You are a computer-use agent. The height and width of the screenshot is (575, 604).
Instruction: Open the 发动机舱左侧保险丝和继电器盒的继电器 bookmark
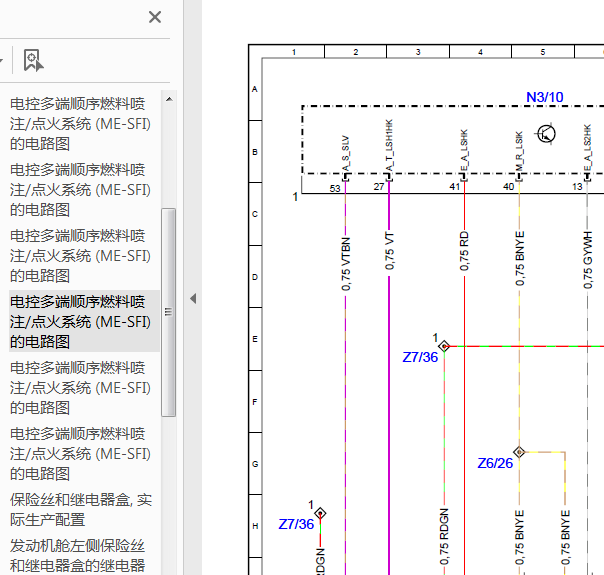77,556
